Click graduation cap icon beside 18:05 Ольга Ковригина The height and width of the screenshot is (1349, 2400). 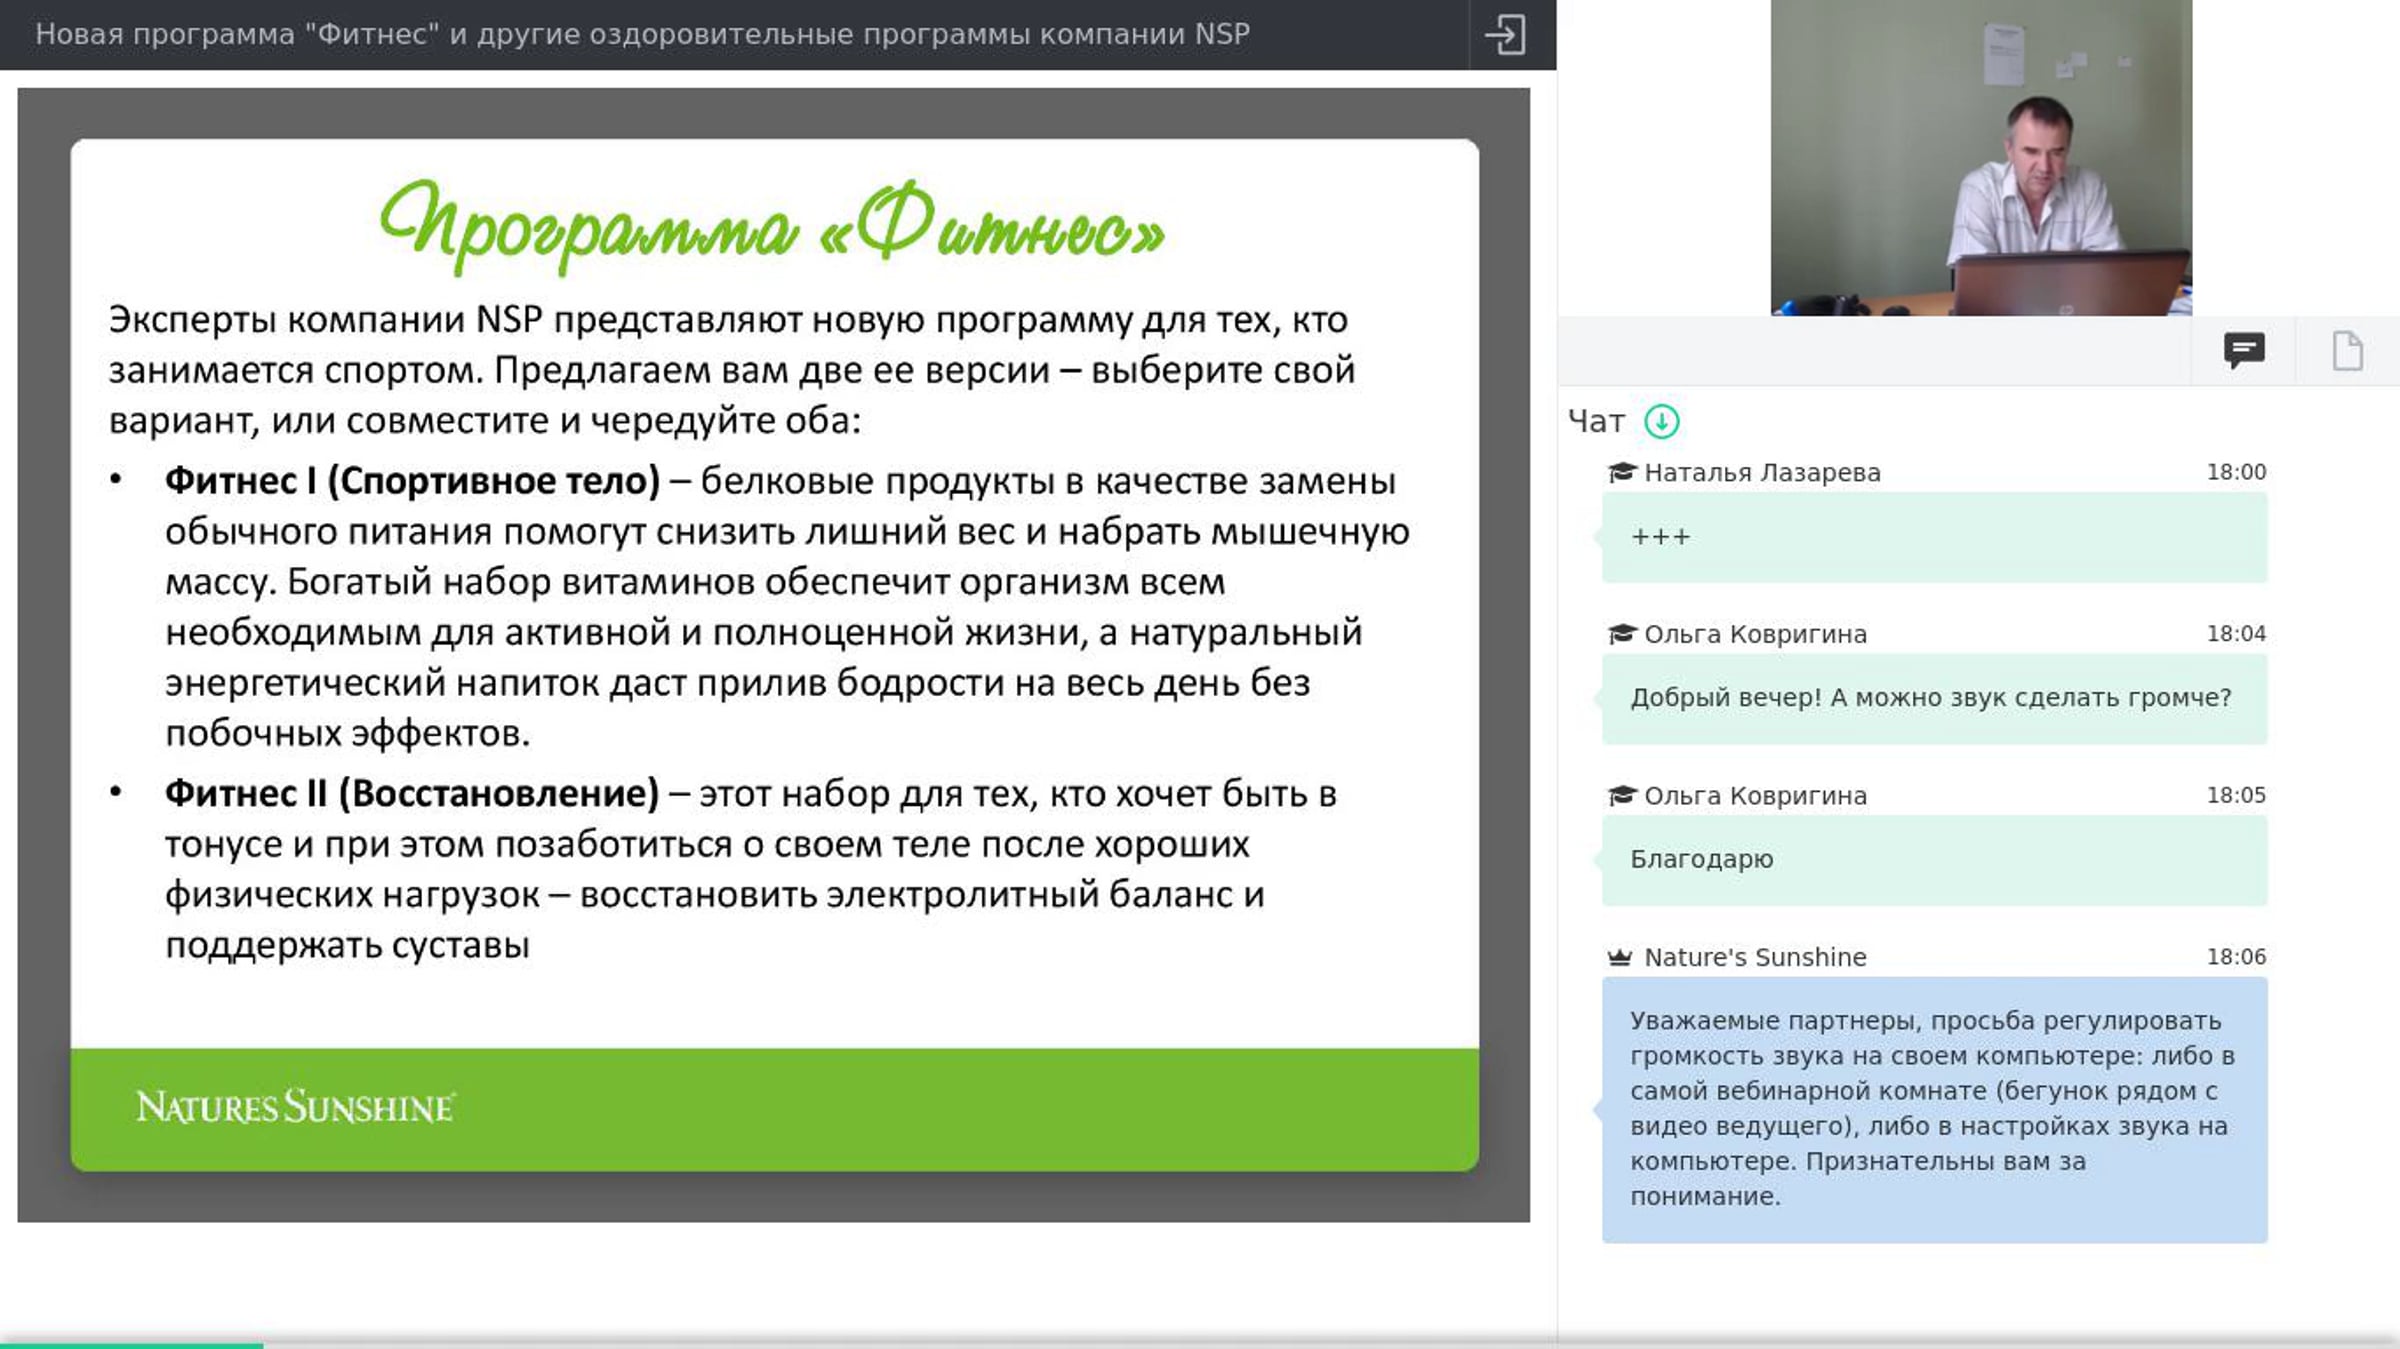click(1621, 796)
